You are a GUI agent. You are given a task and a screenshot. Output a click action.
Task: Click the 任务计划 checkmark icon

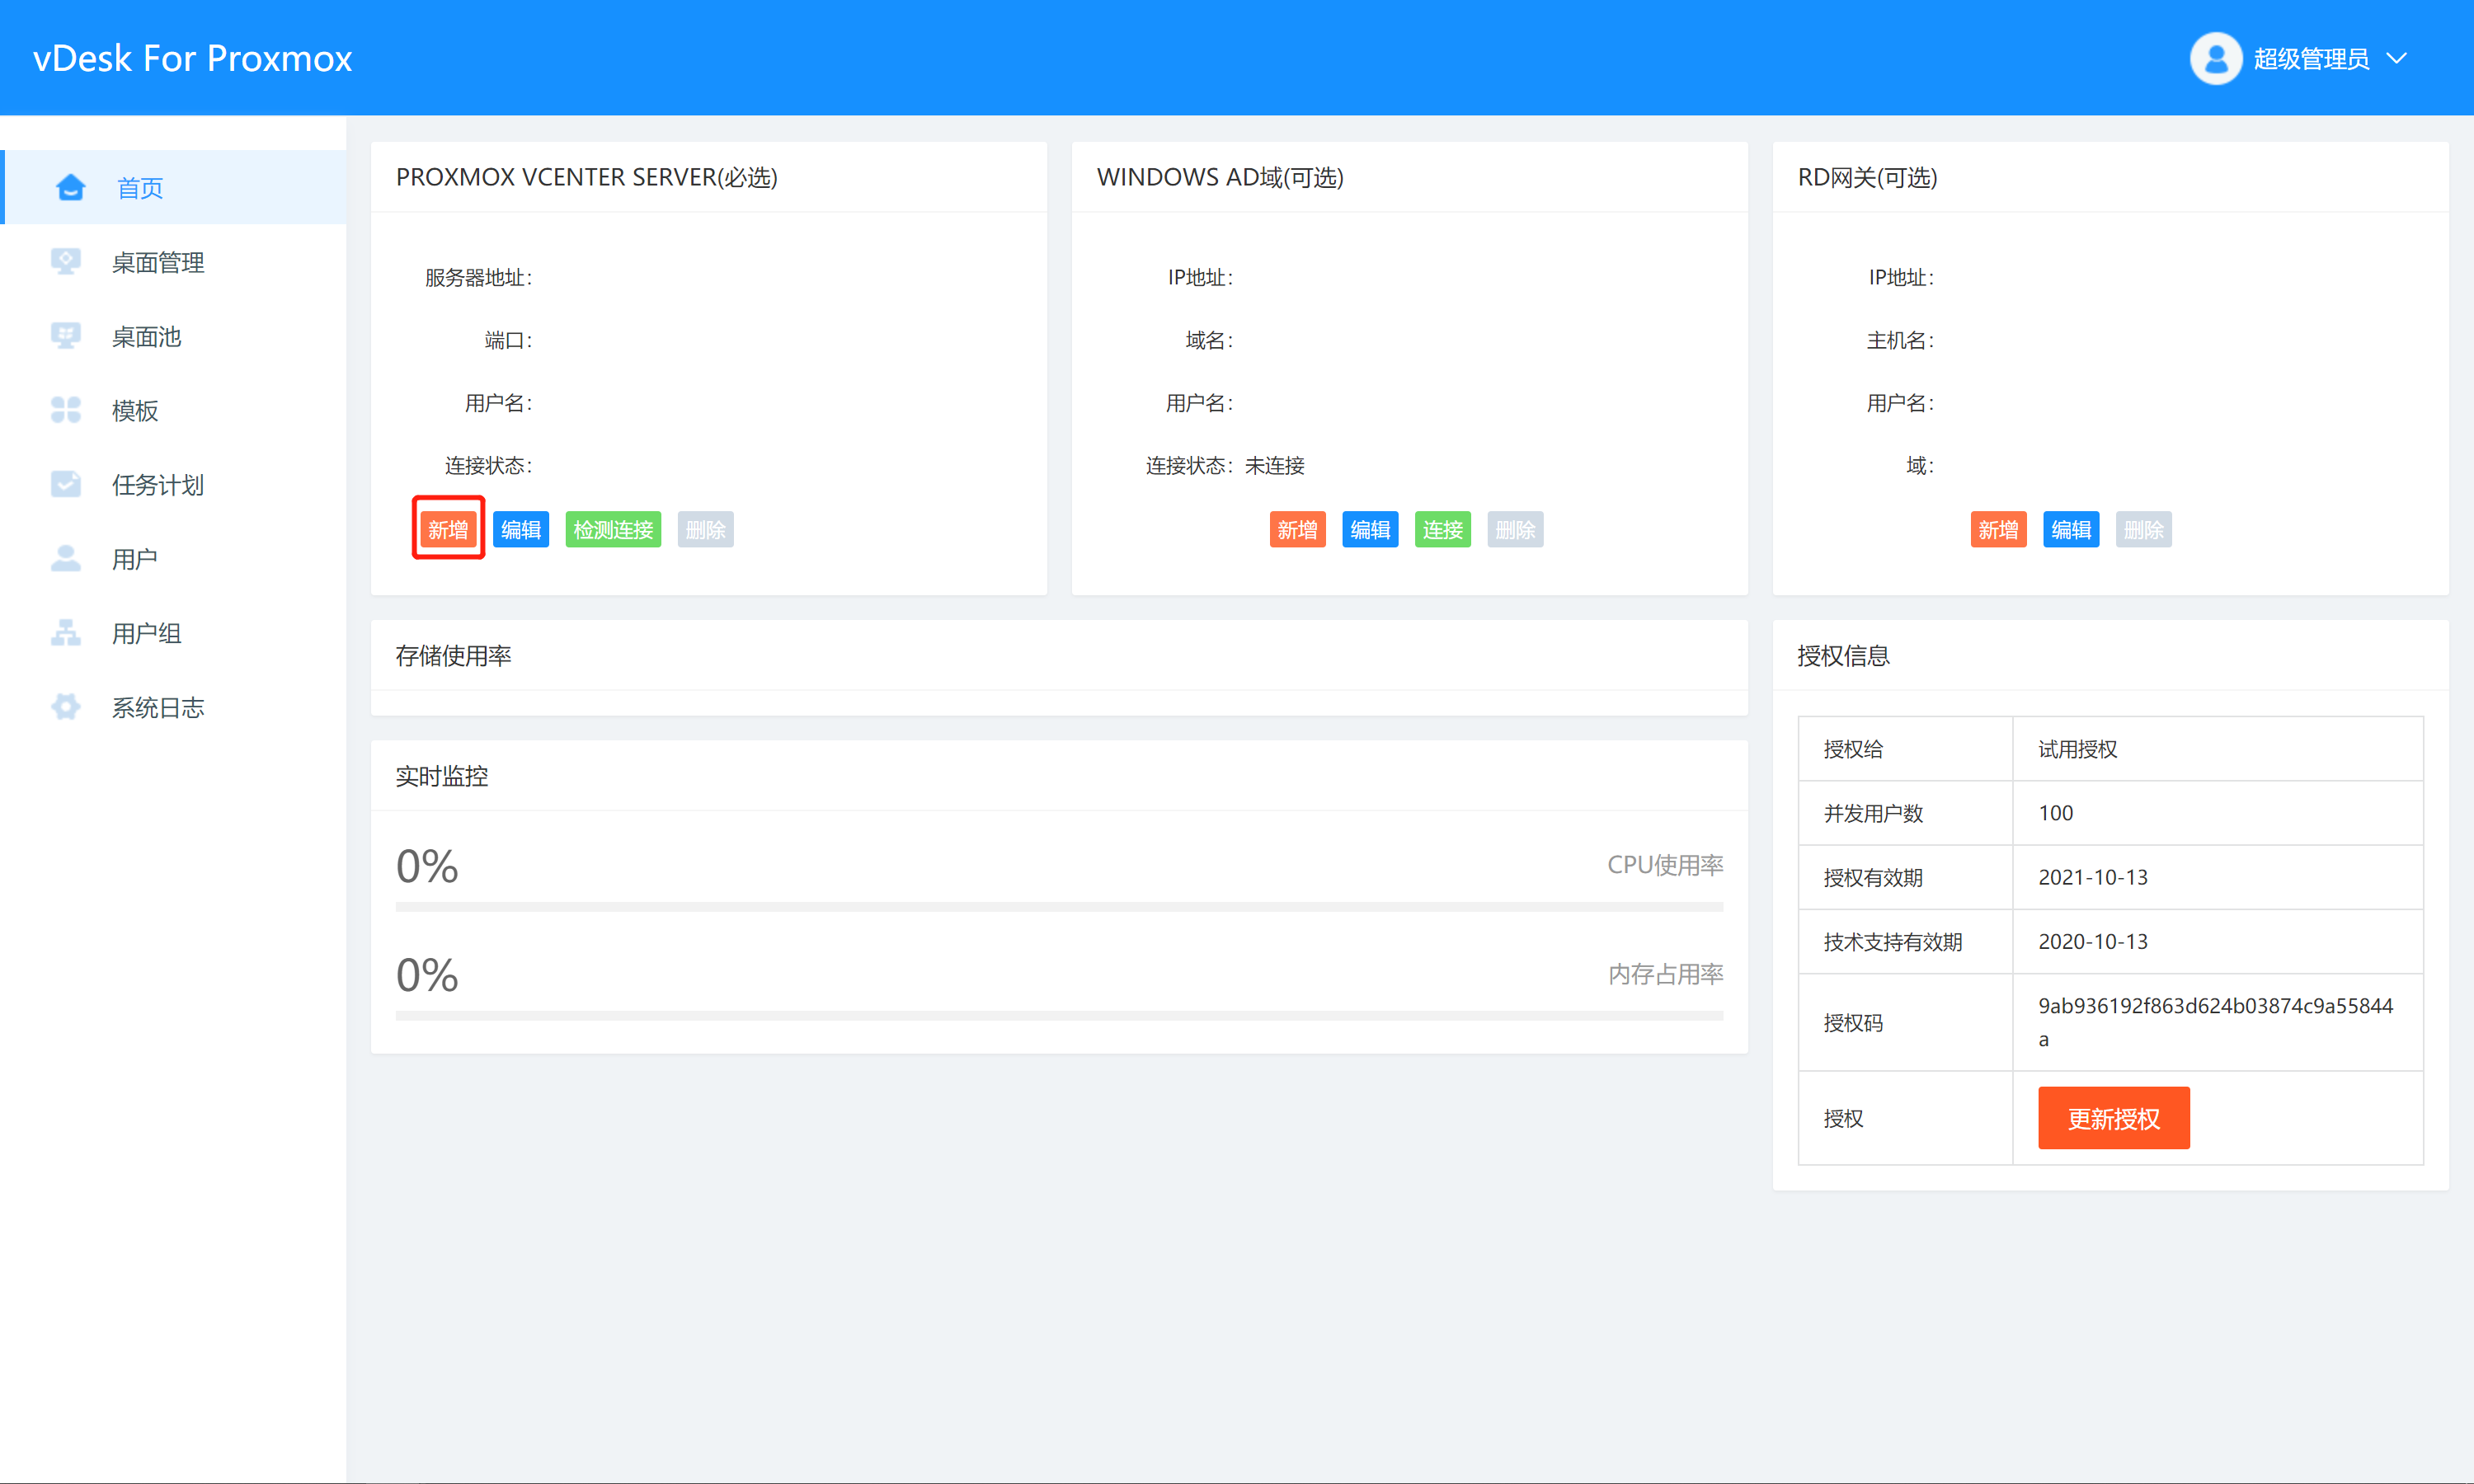(x=66, y=484)
